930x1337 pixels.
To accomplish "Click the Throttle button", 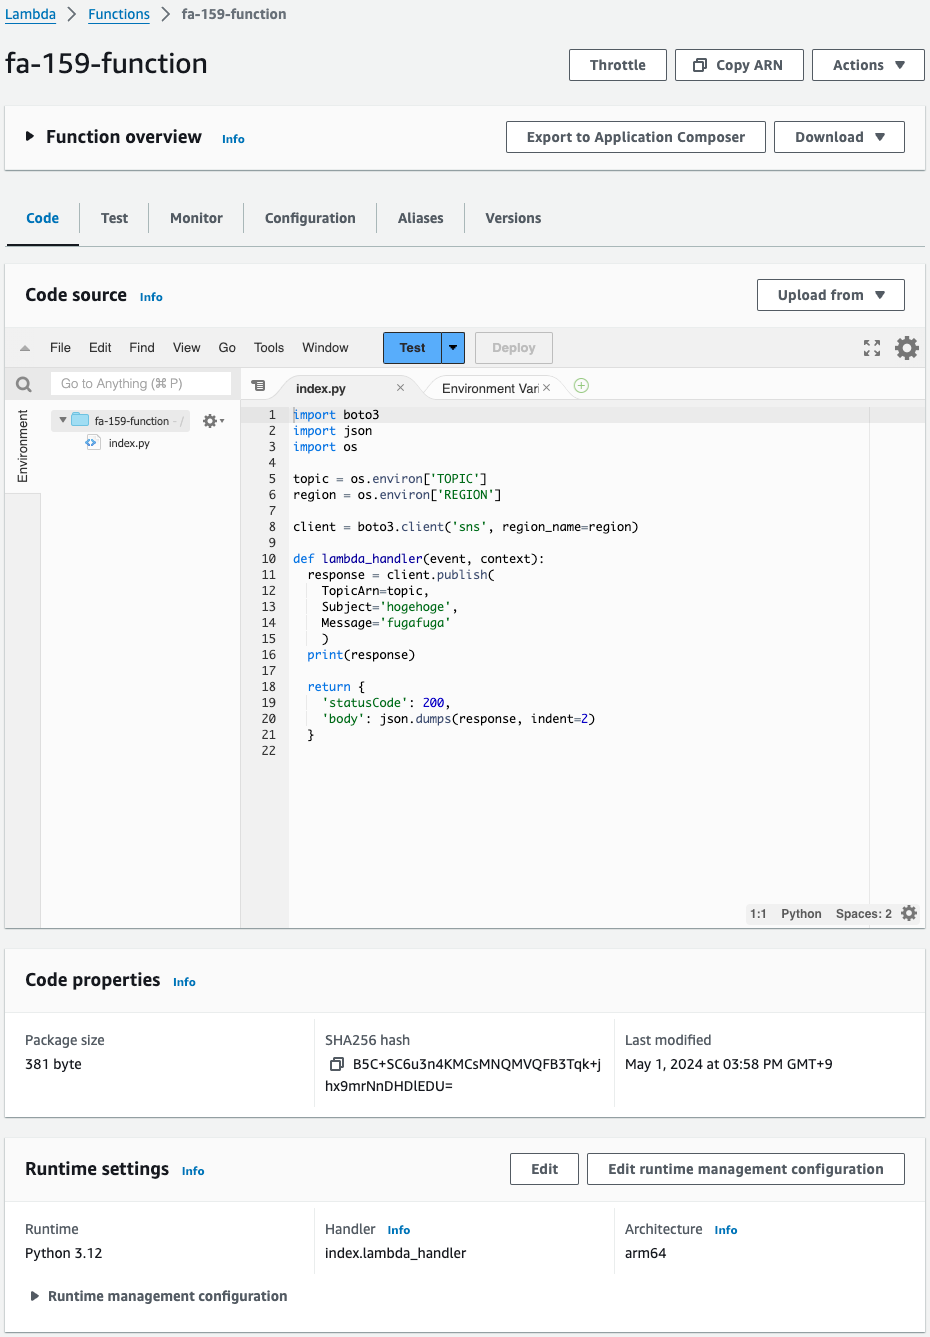I will 617,64.
